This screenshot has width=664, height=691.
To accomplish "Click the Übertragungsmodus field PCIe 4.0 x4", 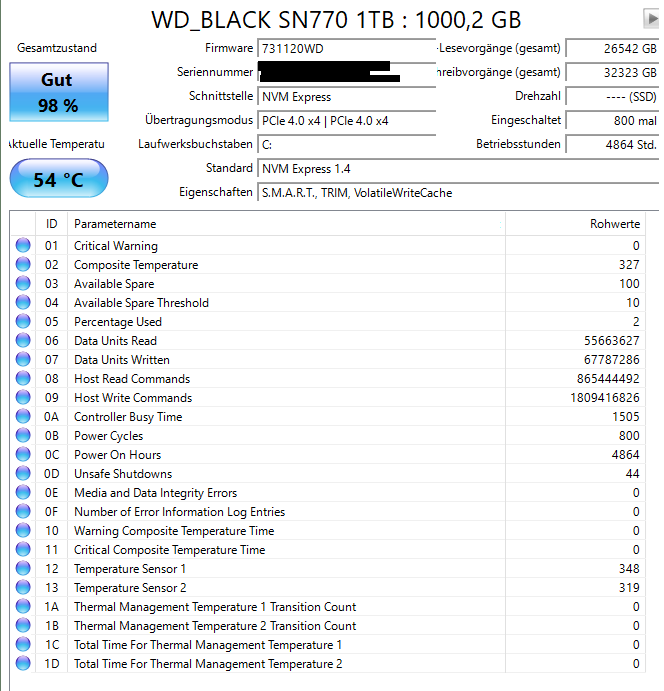I will pyautogui.click(x=347, y=121).
